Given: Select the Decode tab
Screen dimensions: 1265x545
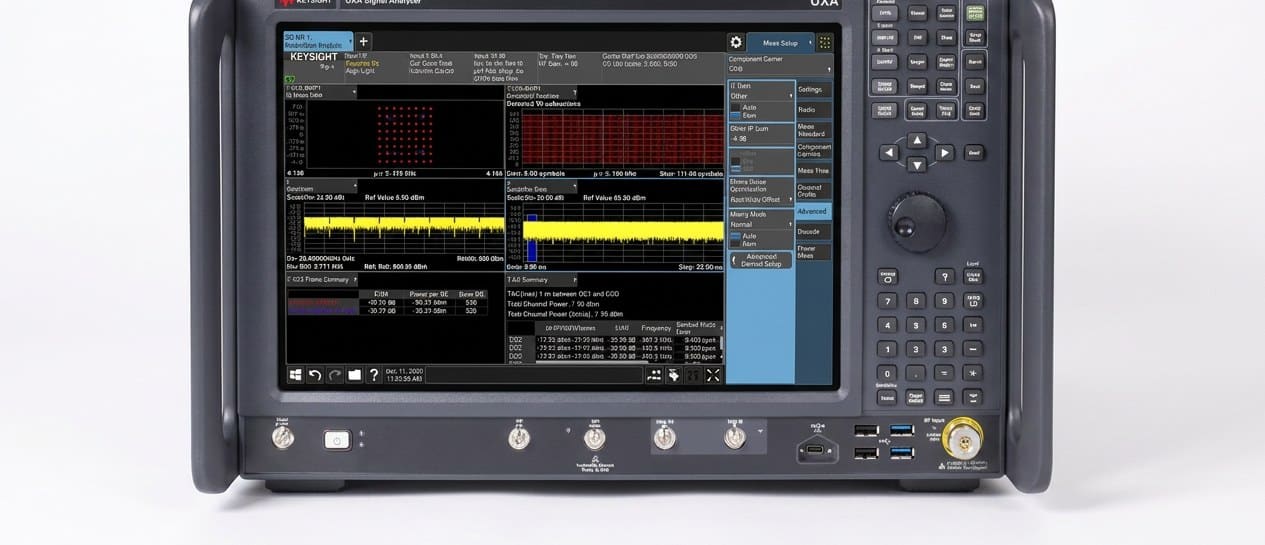Looking at the screenshot, I should (x=813, y=231).
